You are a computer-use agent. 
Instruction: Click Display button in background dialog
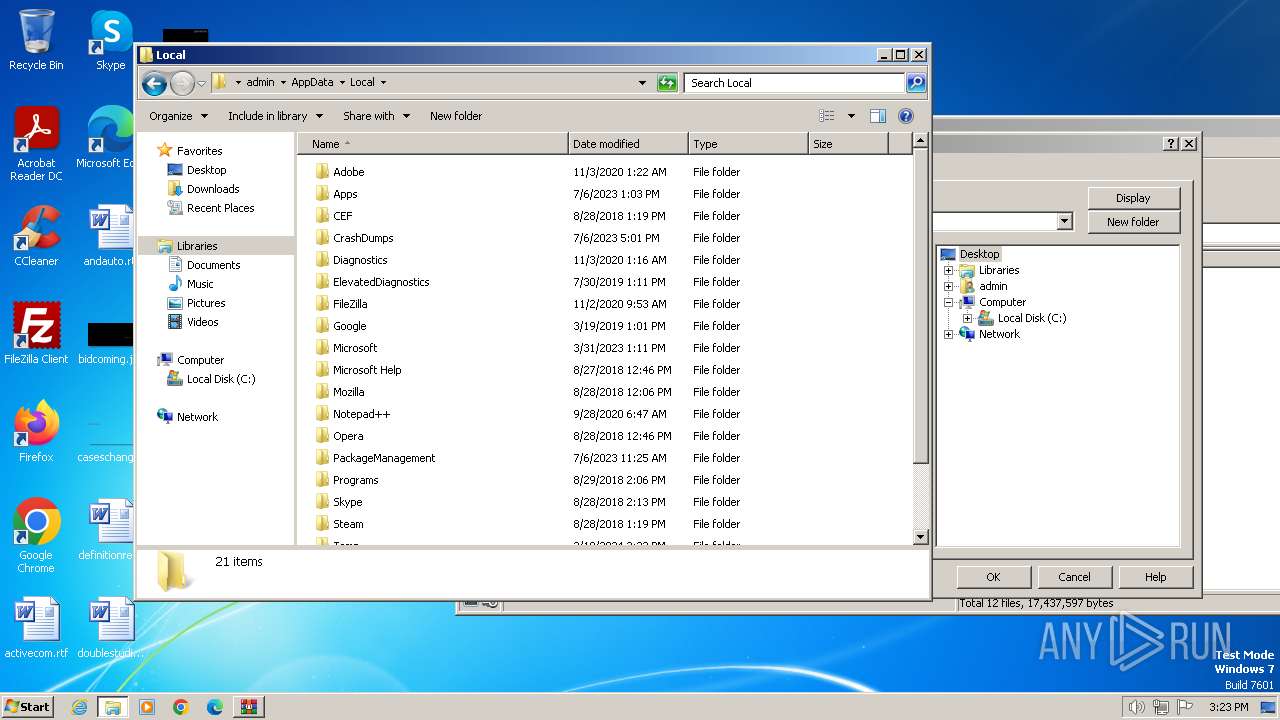(1133, 198)
